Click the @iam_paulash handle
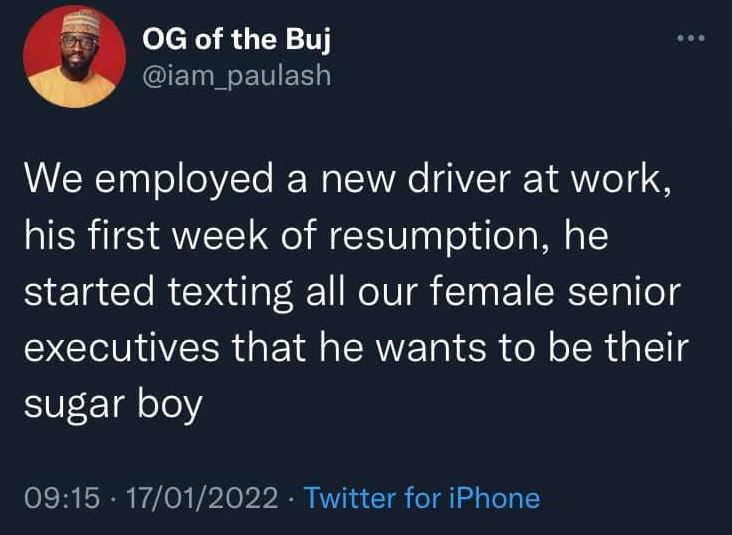The image size is (732, 535). [x=237, y=76]
